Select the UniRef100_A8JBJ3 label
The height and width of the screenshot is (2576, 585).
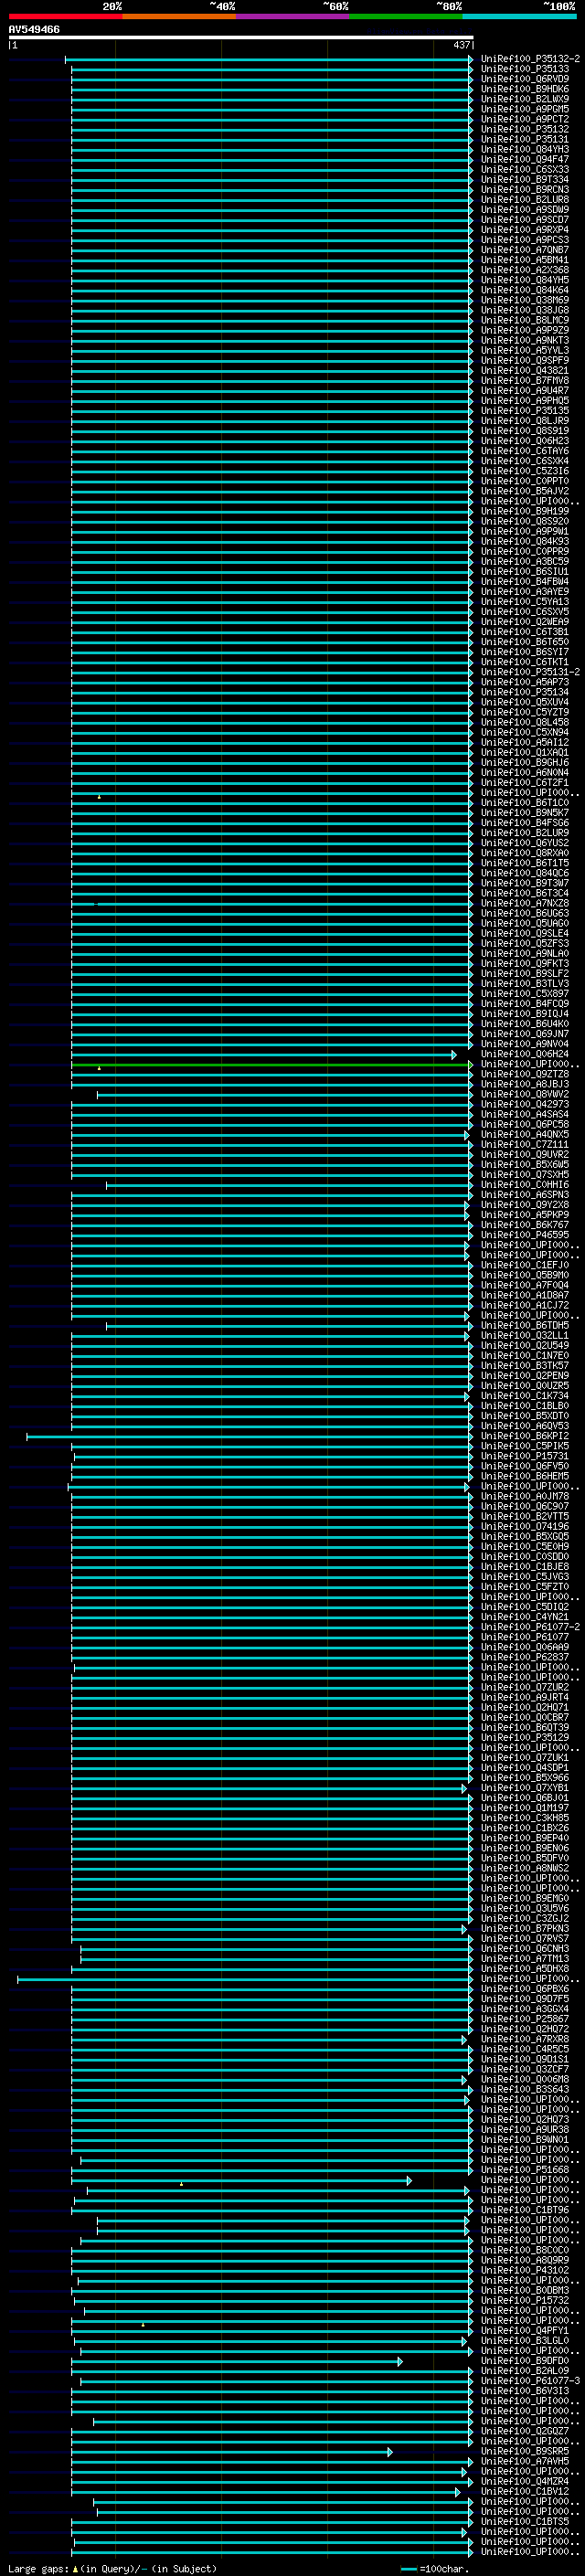(x=525, y=1084)
